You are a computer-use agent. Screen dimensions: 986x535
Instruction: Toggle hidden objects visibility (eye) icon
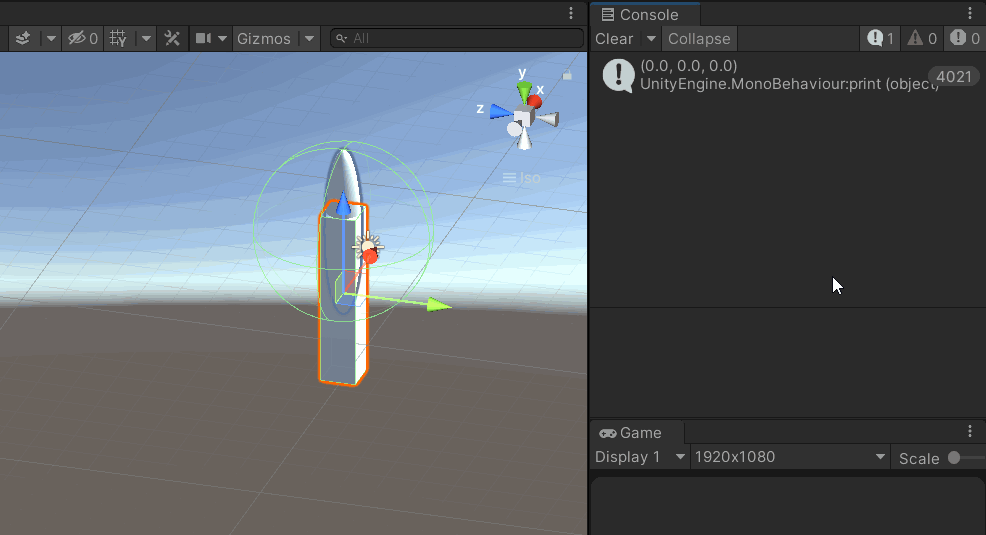(82, 38)
